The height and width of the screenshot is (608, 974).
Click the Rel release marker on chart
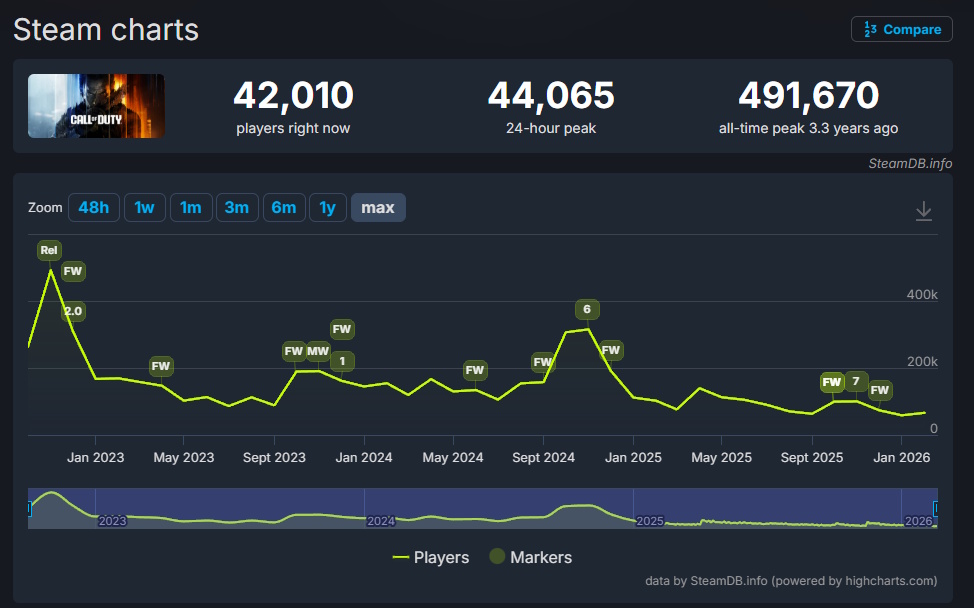click(x=49, y=250)
